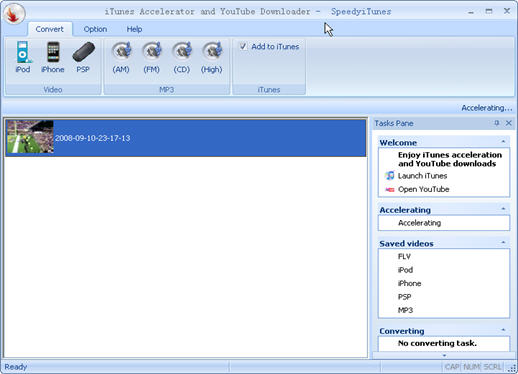Click the Tasks Pane title

pos(394,123)
